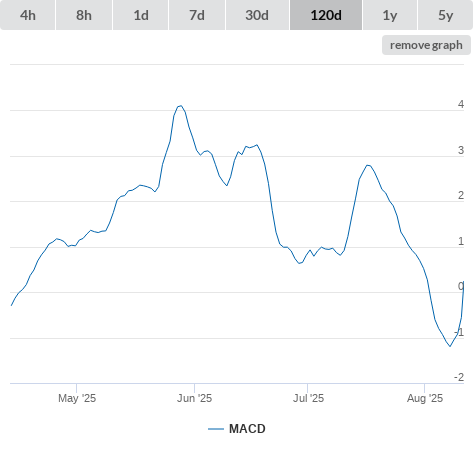Click the y-axis value -2 label

coord(459,377)
